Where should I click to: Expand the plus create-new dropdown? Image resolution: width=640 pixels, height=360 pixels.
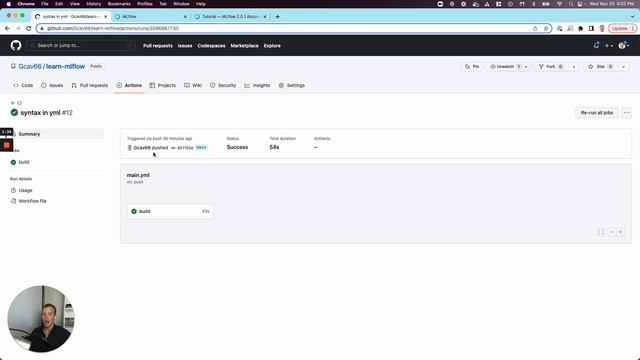tap(609, 46)
